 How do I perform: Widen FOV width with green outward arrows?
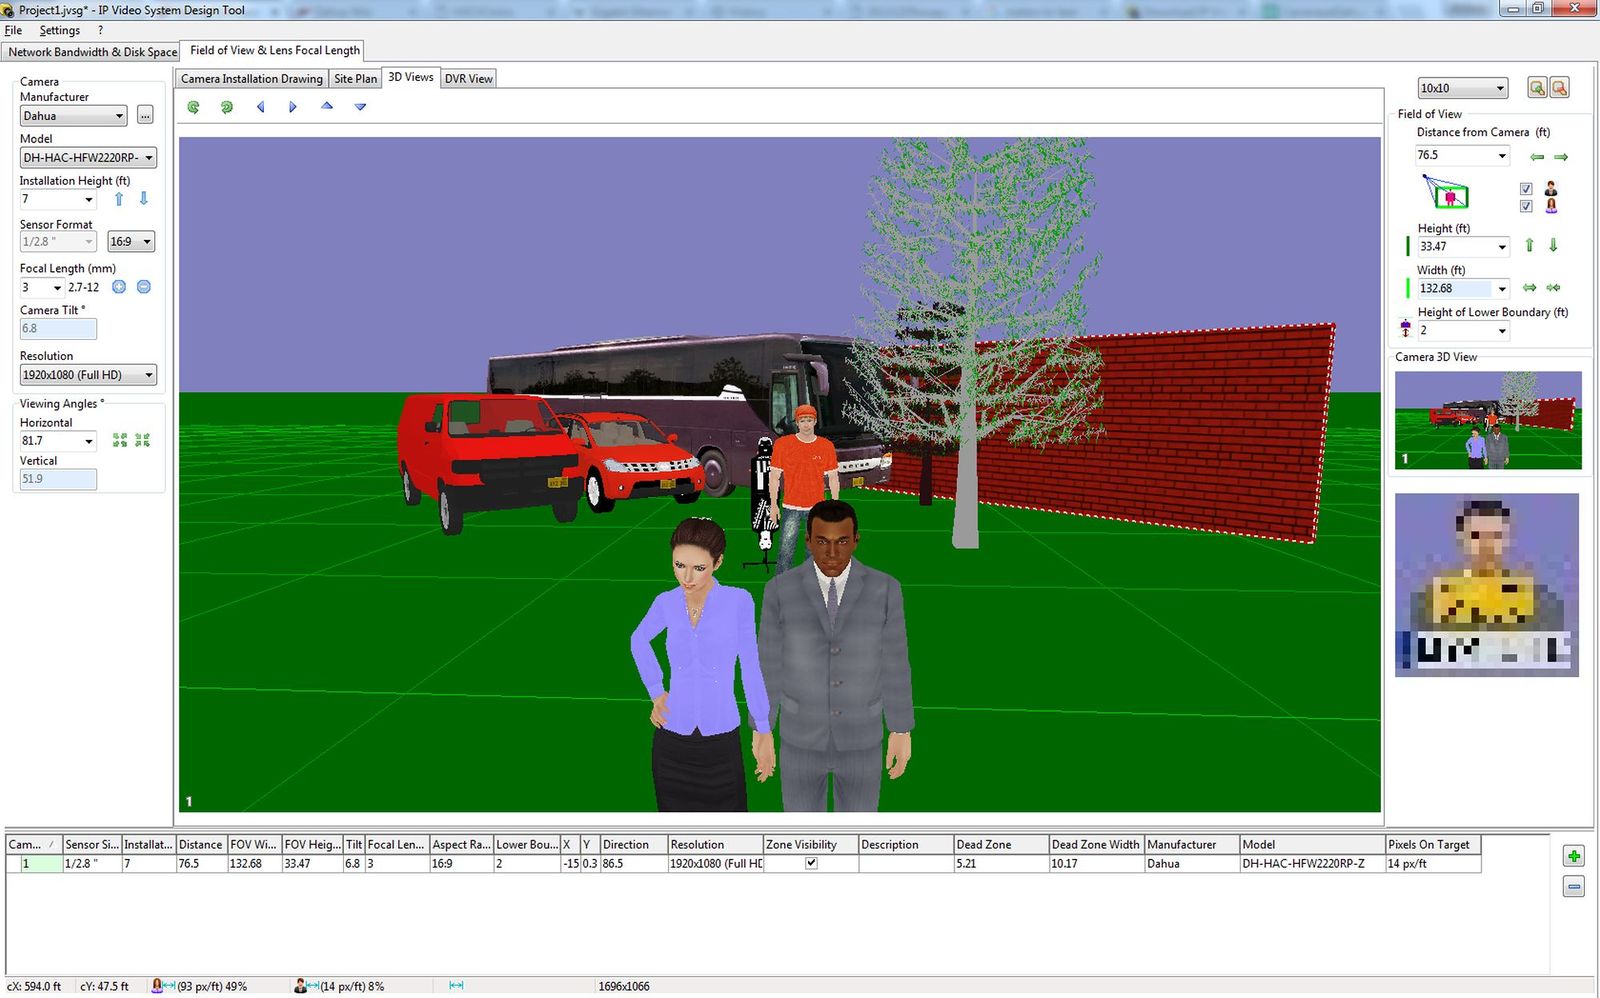point(1529,288)
